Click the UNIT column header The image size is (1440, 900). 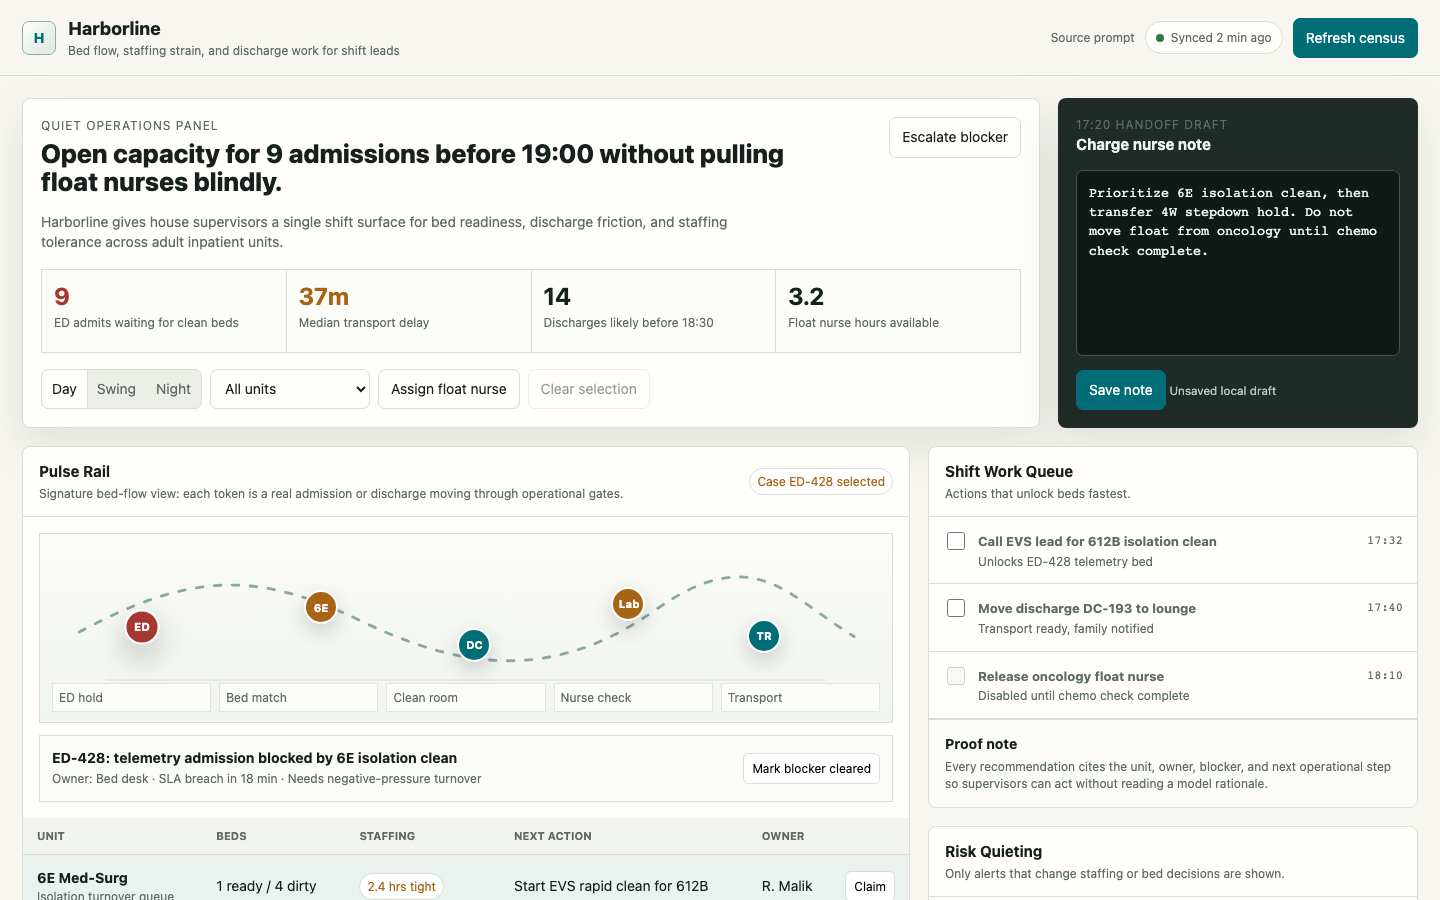point(51,836)
